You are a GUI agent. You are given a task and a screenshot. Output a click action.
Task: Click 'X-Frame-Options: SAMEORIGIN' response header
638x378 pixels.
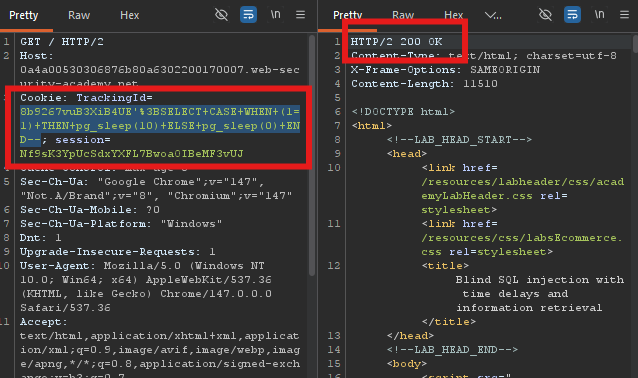(446, 70)
